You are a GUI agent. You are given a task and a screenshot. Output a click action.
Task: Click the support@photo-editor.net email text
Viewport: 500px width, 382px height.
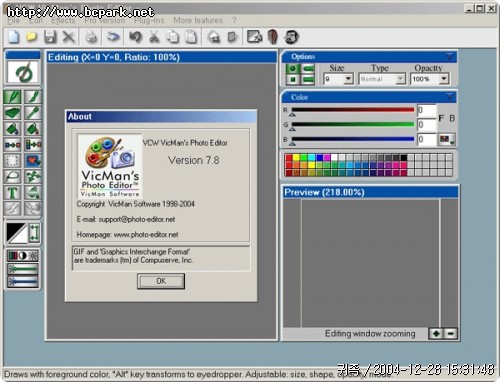point(137,219)
